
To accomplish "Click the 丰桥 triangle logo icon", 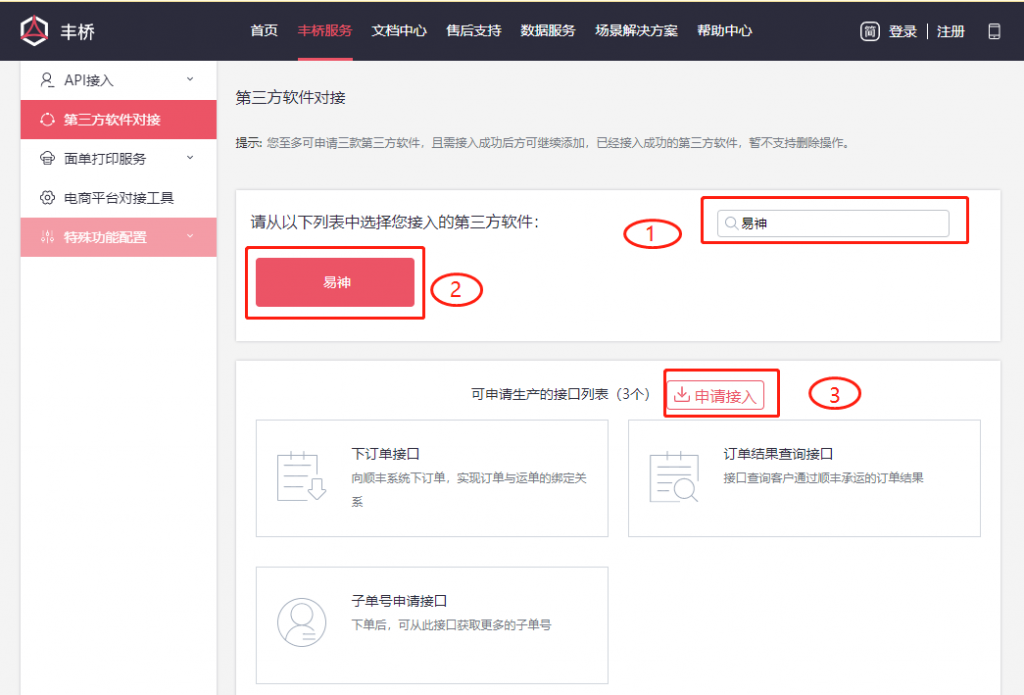I will click(x=34, y=30).
